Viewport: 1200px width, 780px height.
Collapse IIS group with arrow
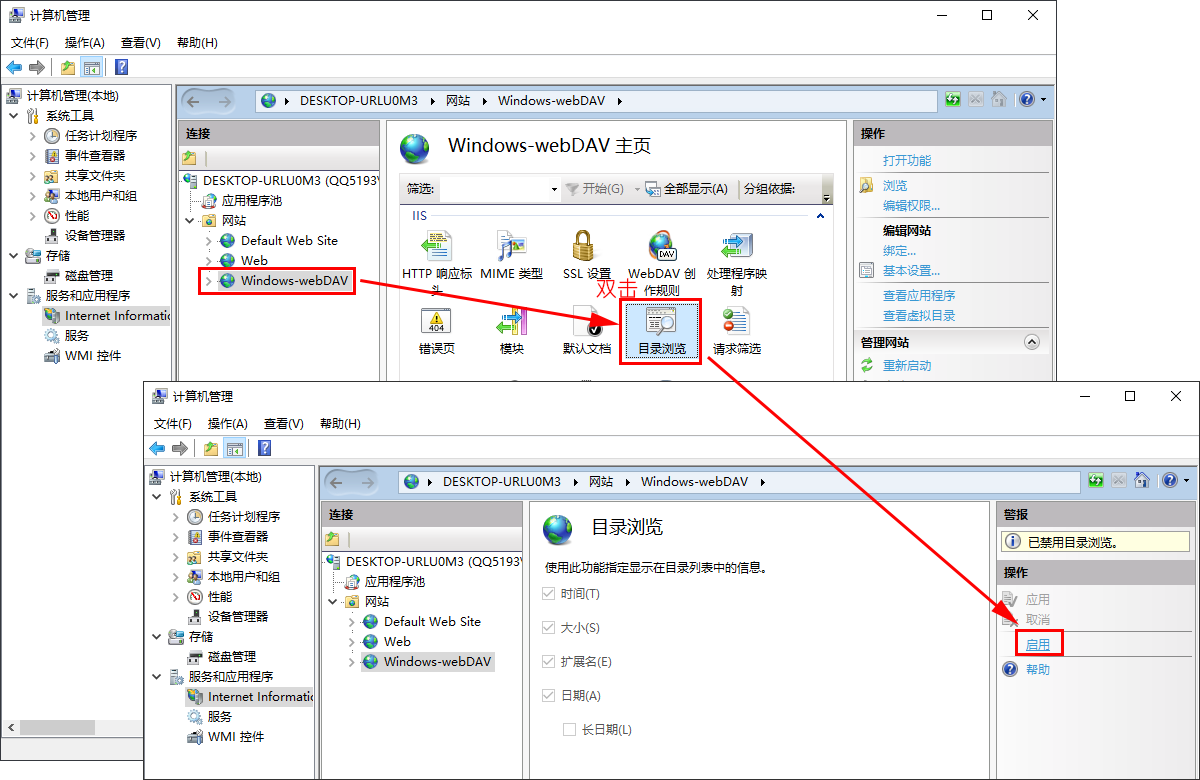[x=820, y=215]
